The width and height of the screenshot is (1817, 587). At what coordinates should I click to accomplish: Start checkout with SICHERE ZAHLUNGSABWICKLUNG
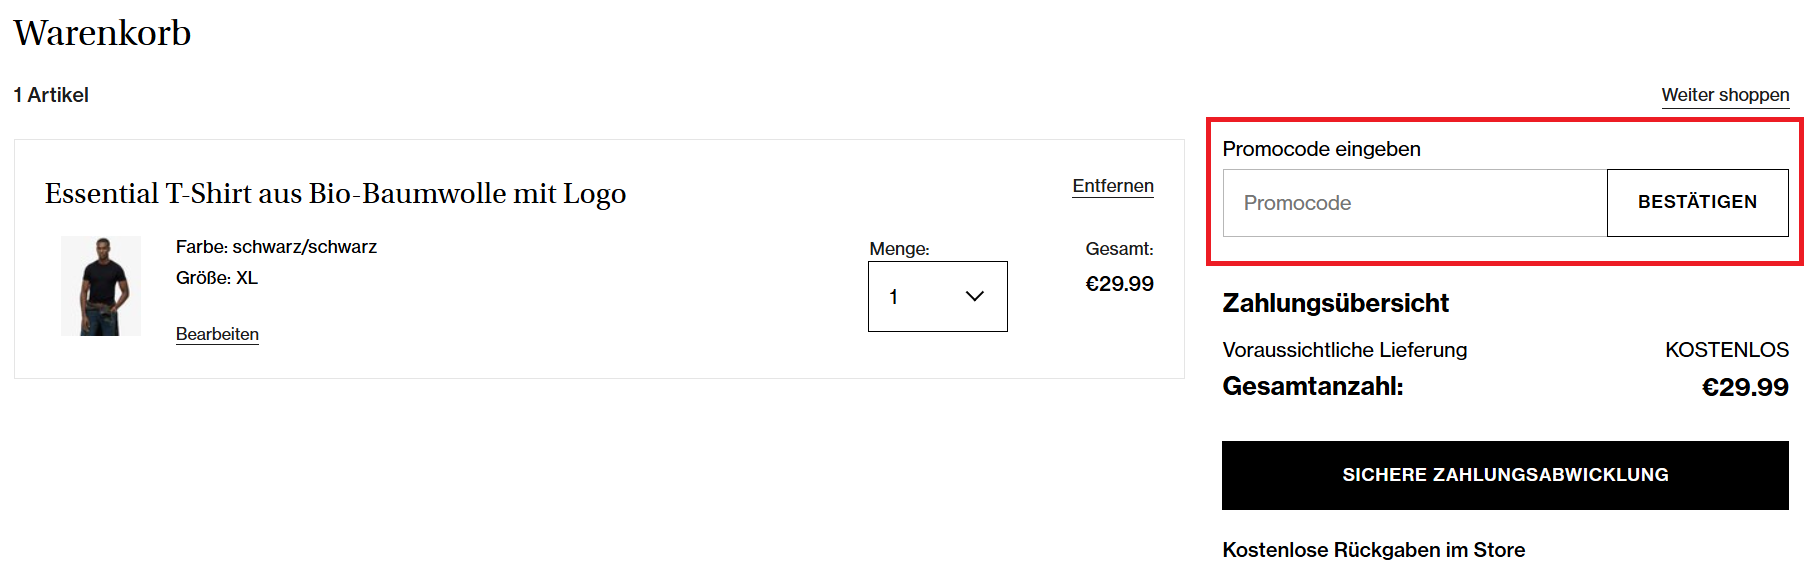coord(1504,475)
